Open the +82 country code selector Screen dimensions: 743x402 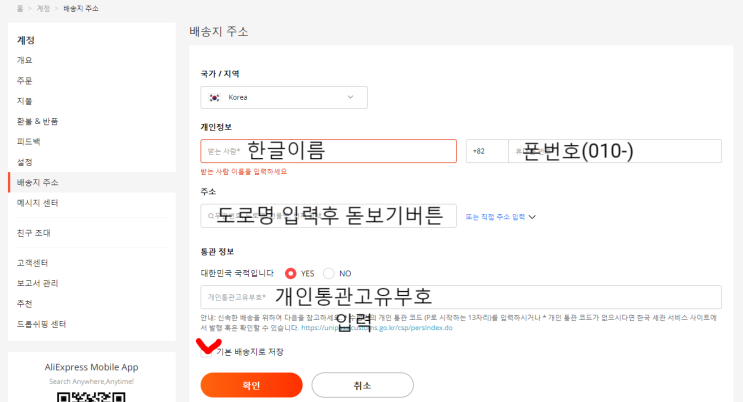pos(485,151)
